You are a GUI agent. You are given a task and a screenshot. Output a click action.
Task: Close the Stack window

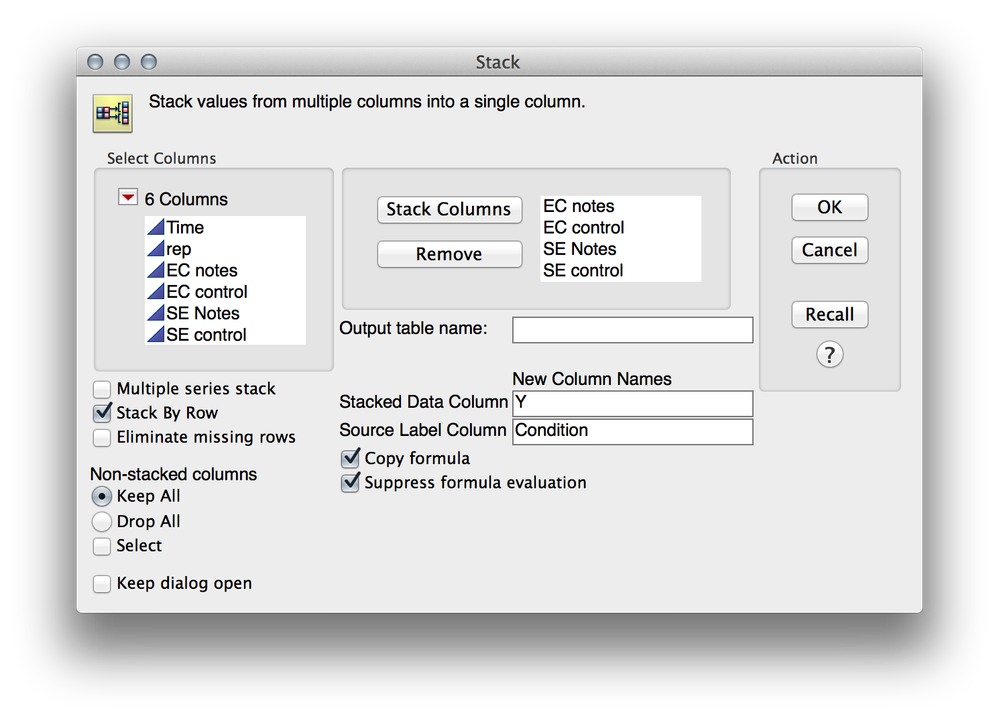click(x=95, y=62)
